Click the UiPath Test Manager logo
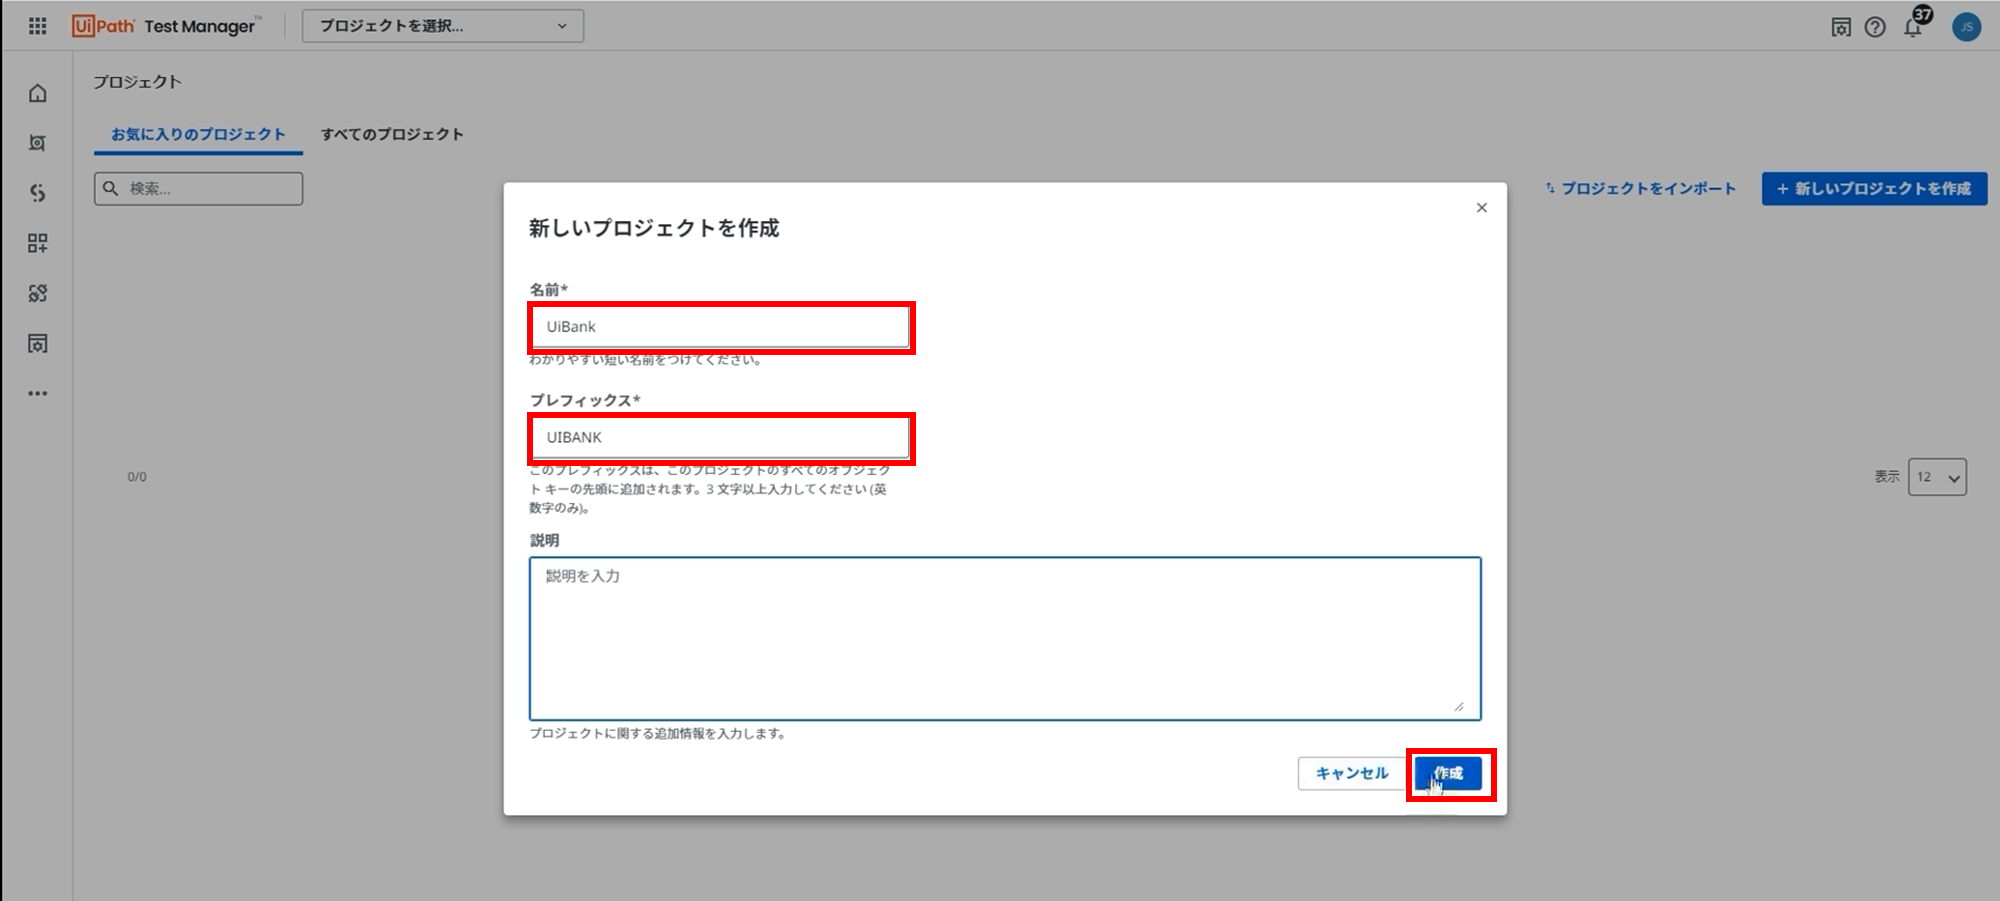 coord(166,26)
